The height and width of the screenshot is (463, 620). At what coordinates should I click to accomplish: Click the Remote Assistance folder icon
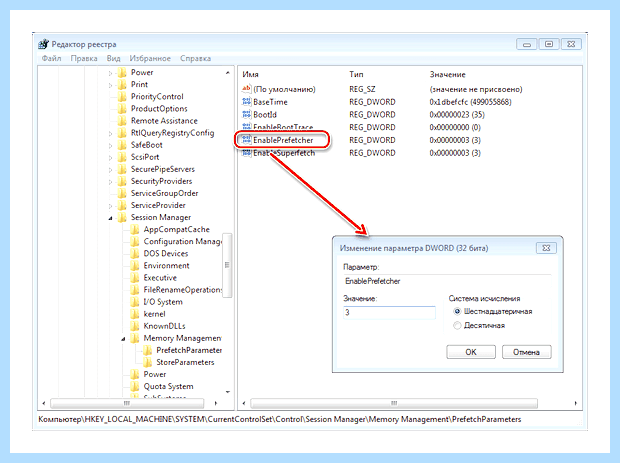point(122,121)
